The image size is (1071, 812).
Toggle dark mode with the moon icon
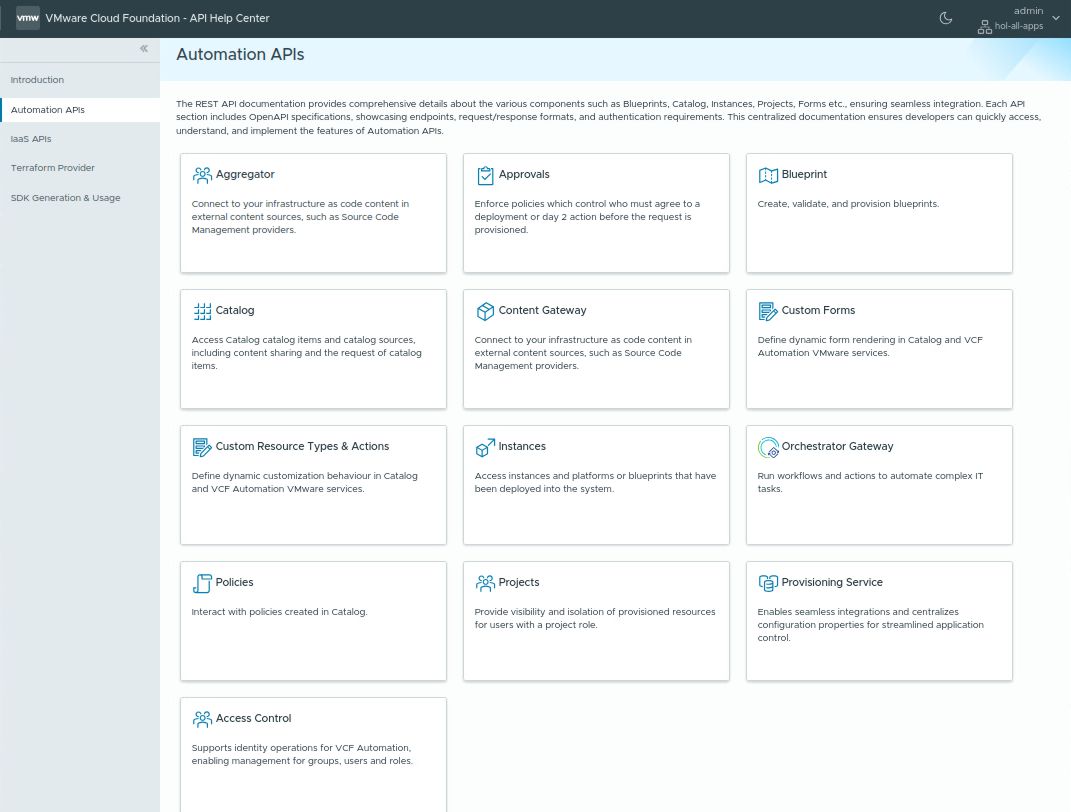tap(945, 18)
